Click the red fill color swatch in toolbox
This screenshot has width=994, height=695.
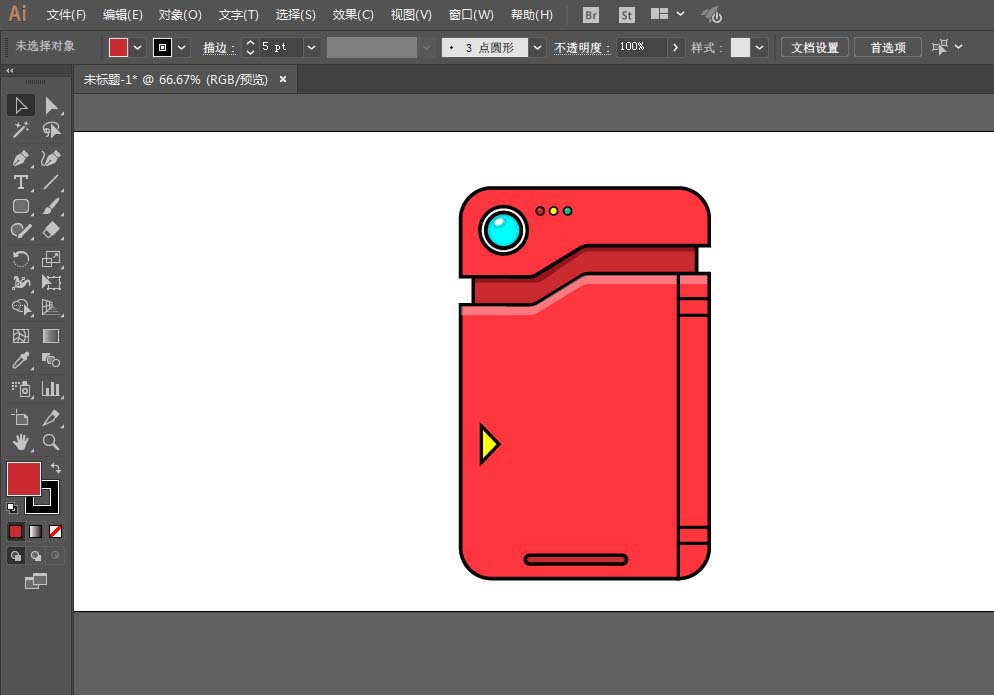(23, 479)
